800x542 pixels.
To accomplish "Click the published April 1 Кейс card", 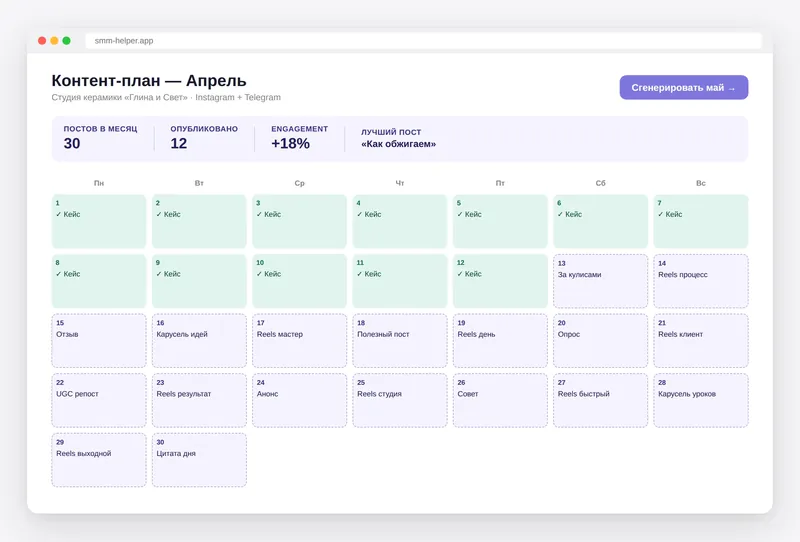I will tap(99, 221).
